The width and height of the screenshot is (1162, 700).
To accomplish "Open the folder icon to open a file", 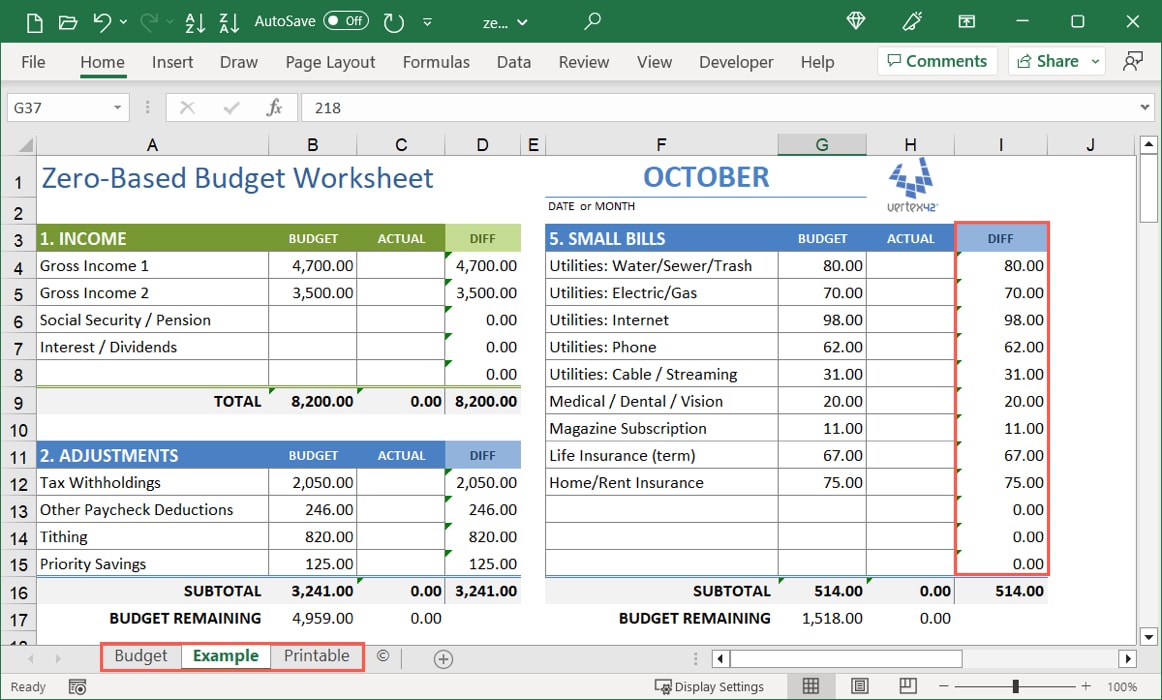I will [x=67, y=21].
